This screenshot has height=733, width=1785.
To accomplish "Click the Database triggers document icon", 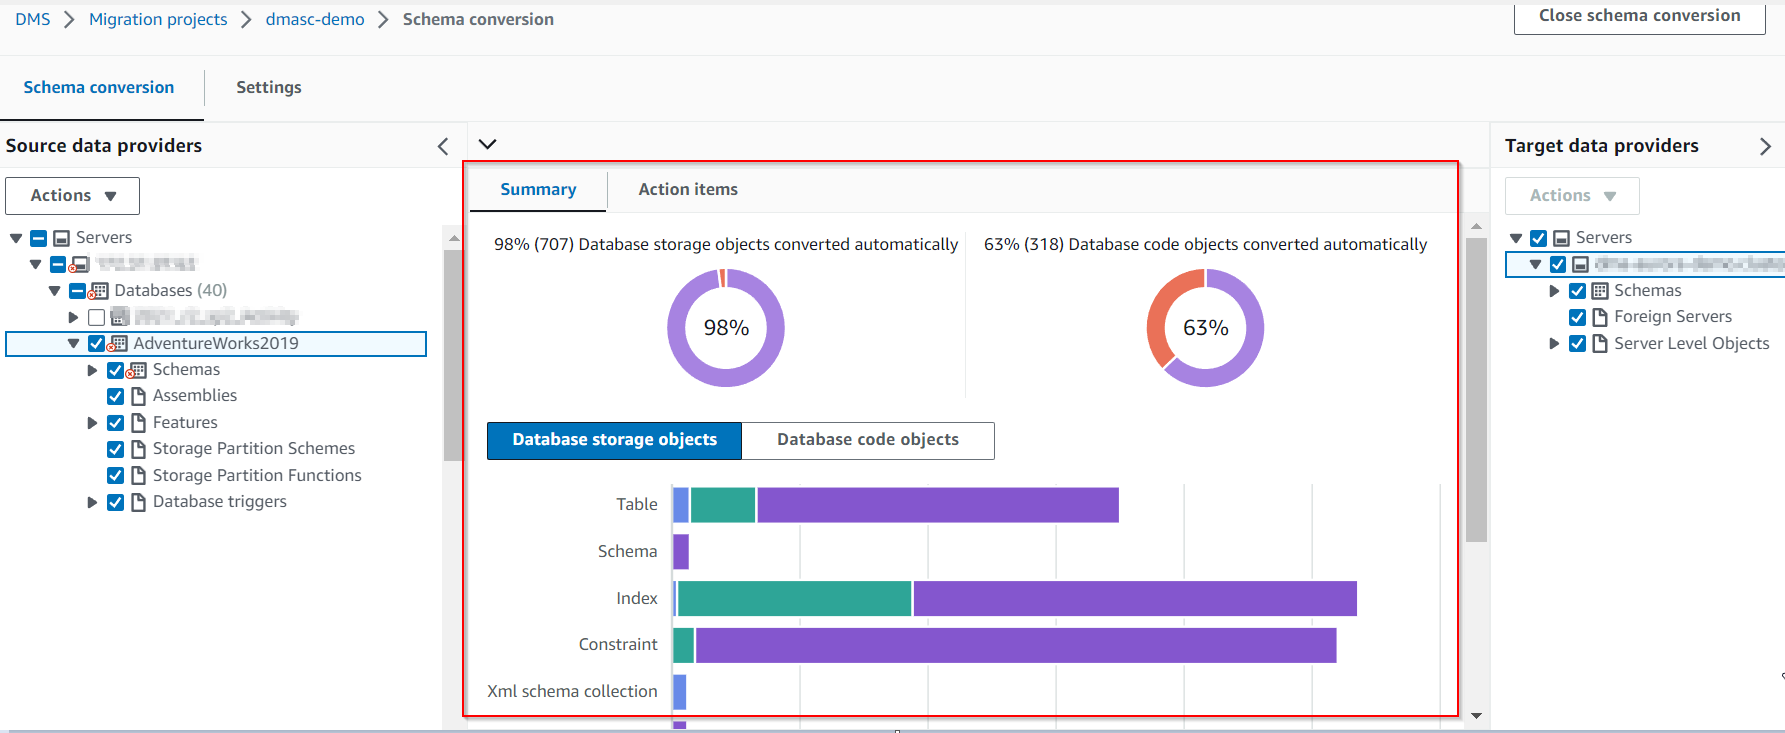I will tap(139, 502).
